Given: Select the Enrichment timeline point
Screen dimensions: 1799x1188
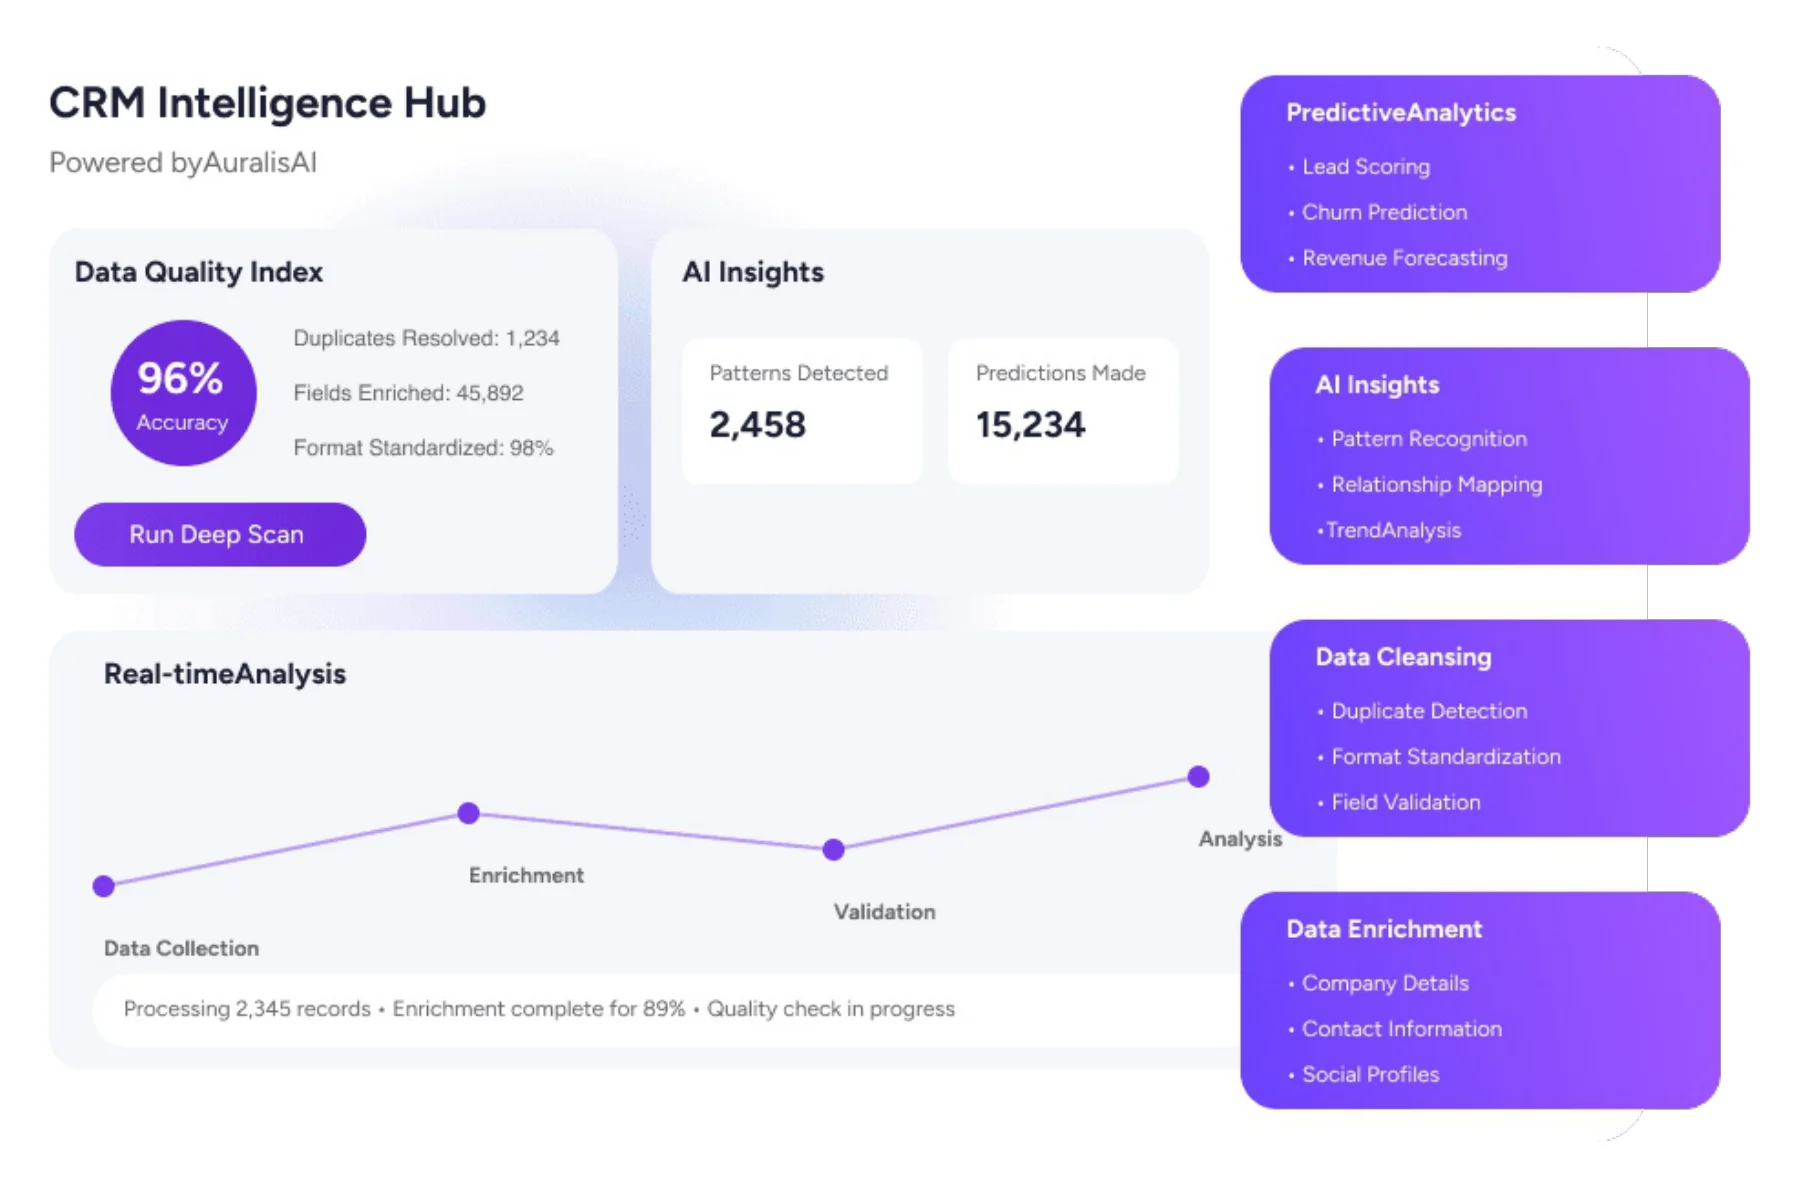Looking at the screenshot, I should pos(468,813).
